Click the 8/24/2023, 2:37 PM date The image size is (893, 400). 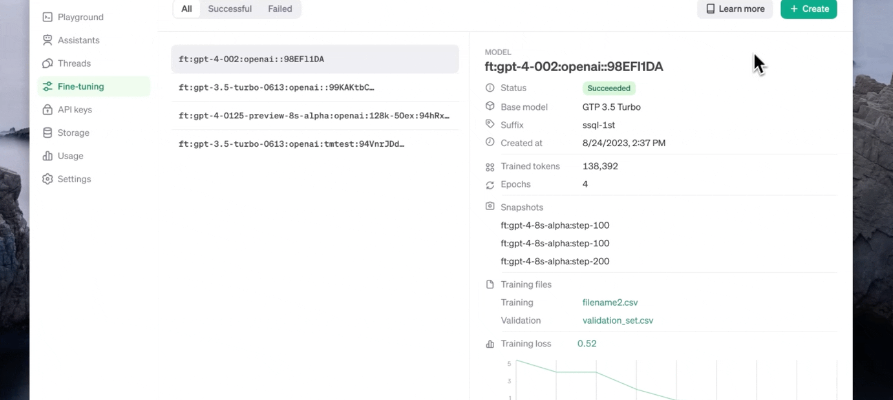coord(624,143)
